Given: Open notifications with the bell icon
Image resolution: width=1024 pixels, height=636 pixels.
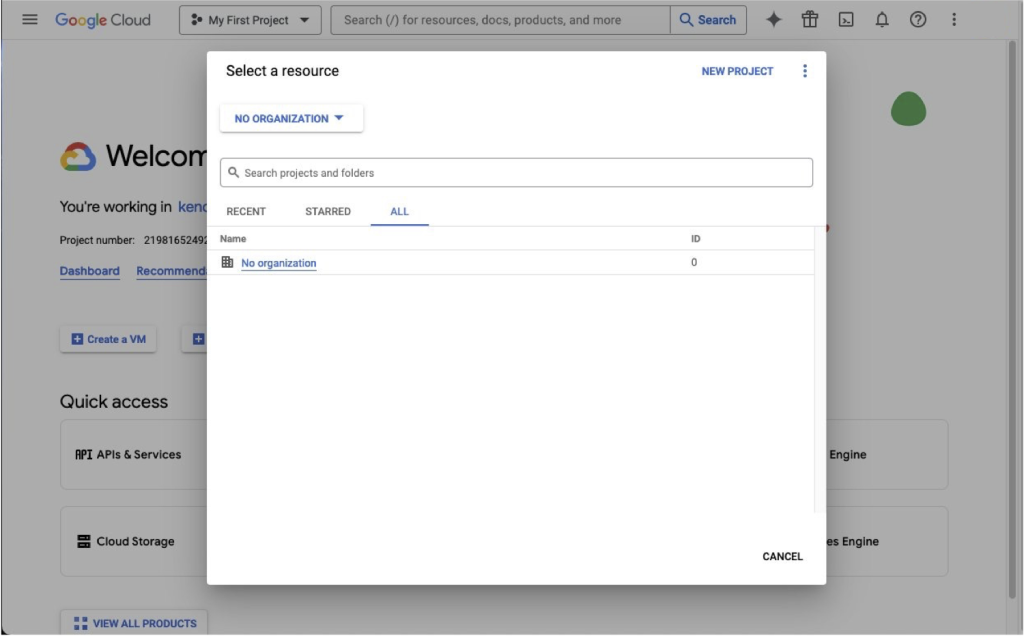Looking at the screenshot, I should coord(882,18).
